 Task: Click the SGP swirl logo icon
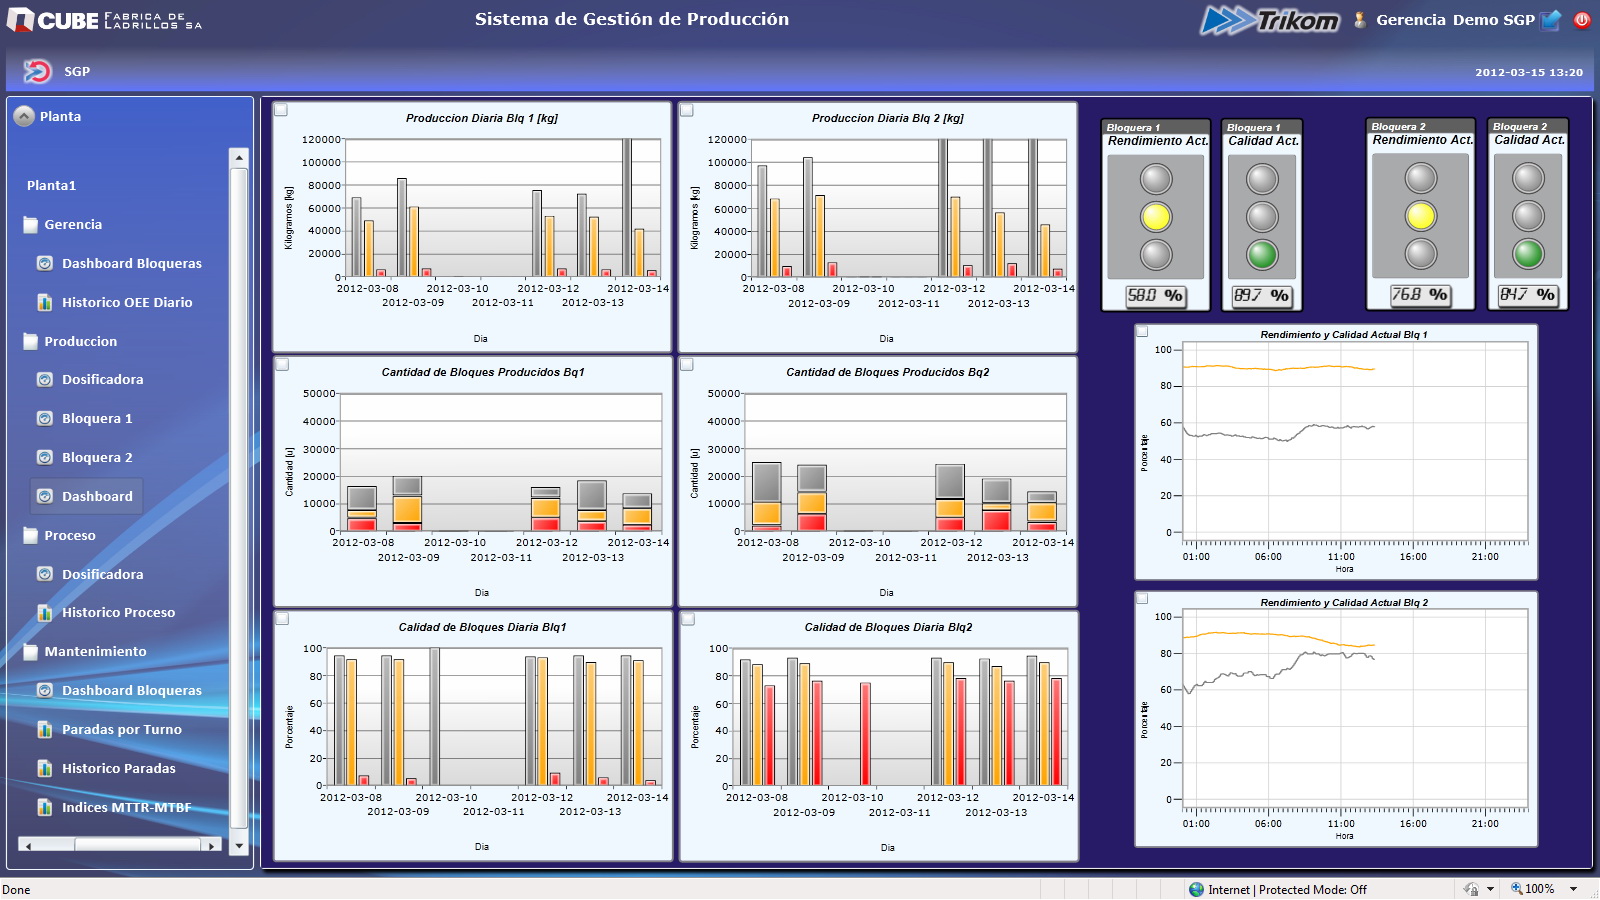[x=37, y=71]
